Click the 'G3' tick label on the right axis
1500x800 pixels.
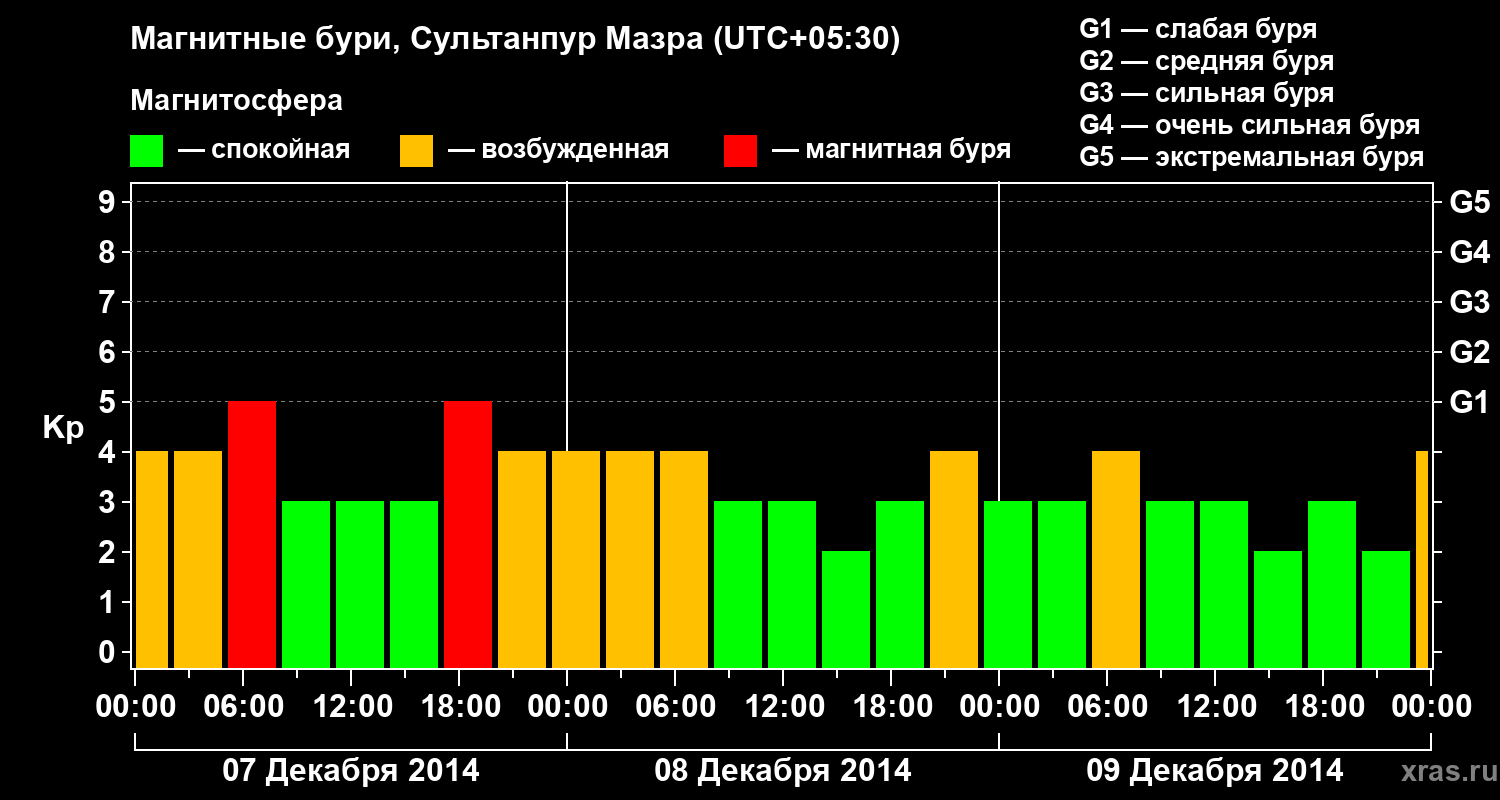pyautogui.click(x=1469, y=303)
